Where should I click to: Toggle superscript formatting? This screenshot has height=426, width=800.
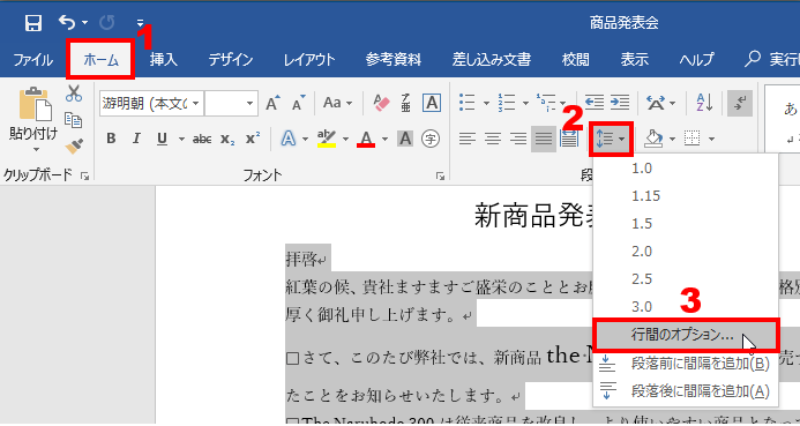click(x=253, y=138)
